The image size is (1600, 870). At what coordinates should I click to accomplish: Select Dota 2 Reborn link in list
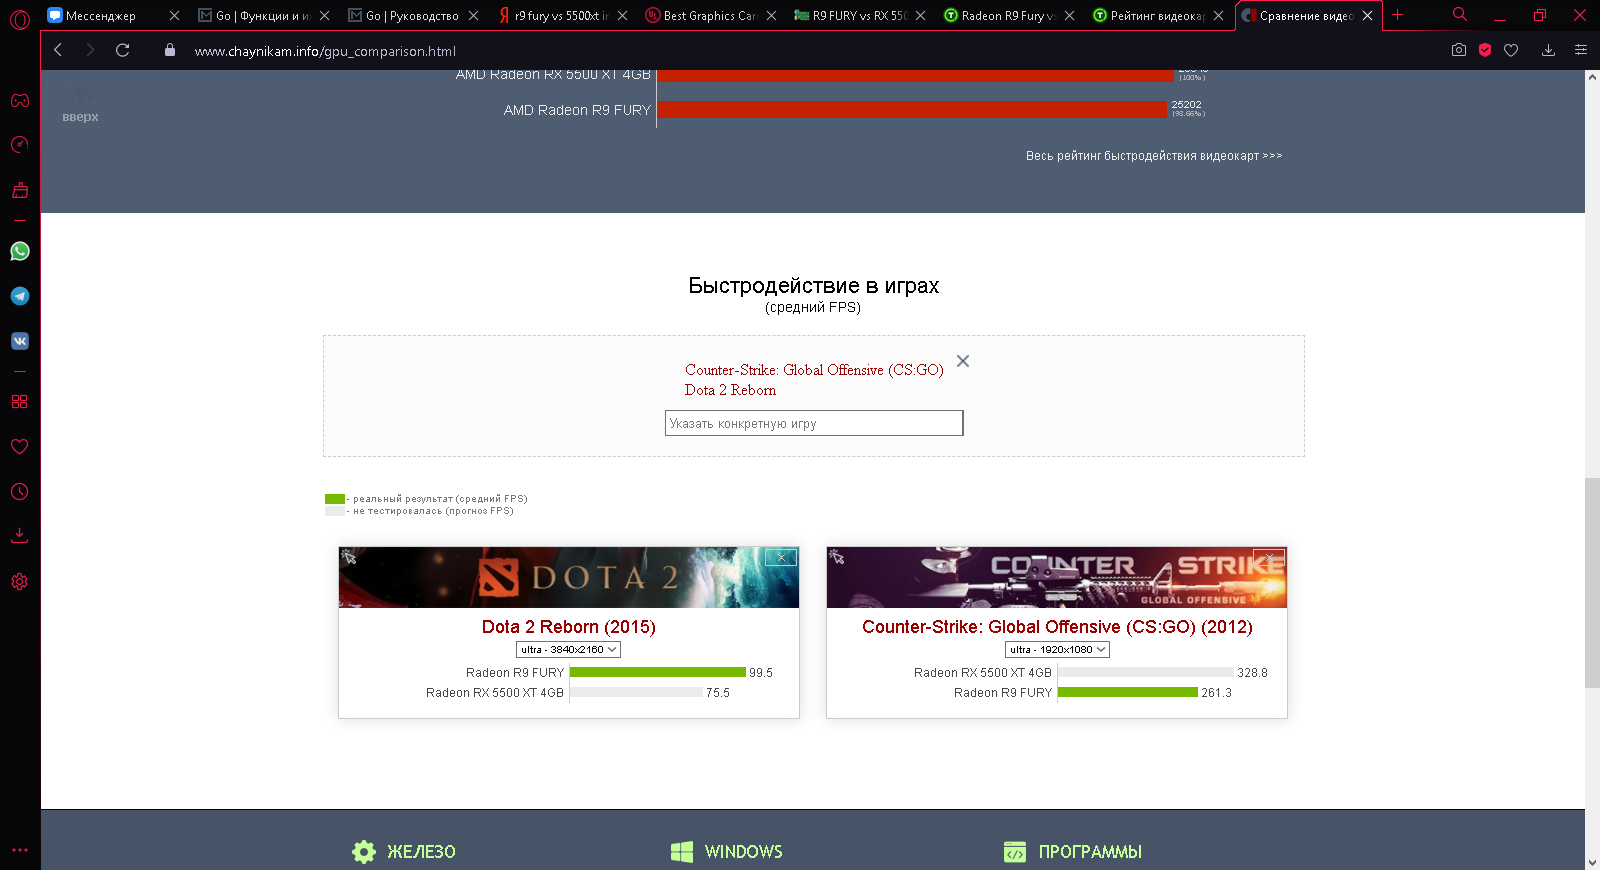click(730, 390)
